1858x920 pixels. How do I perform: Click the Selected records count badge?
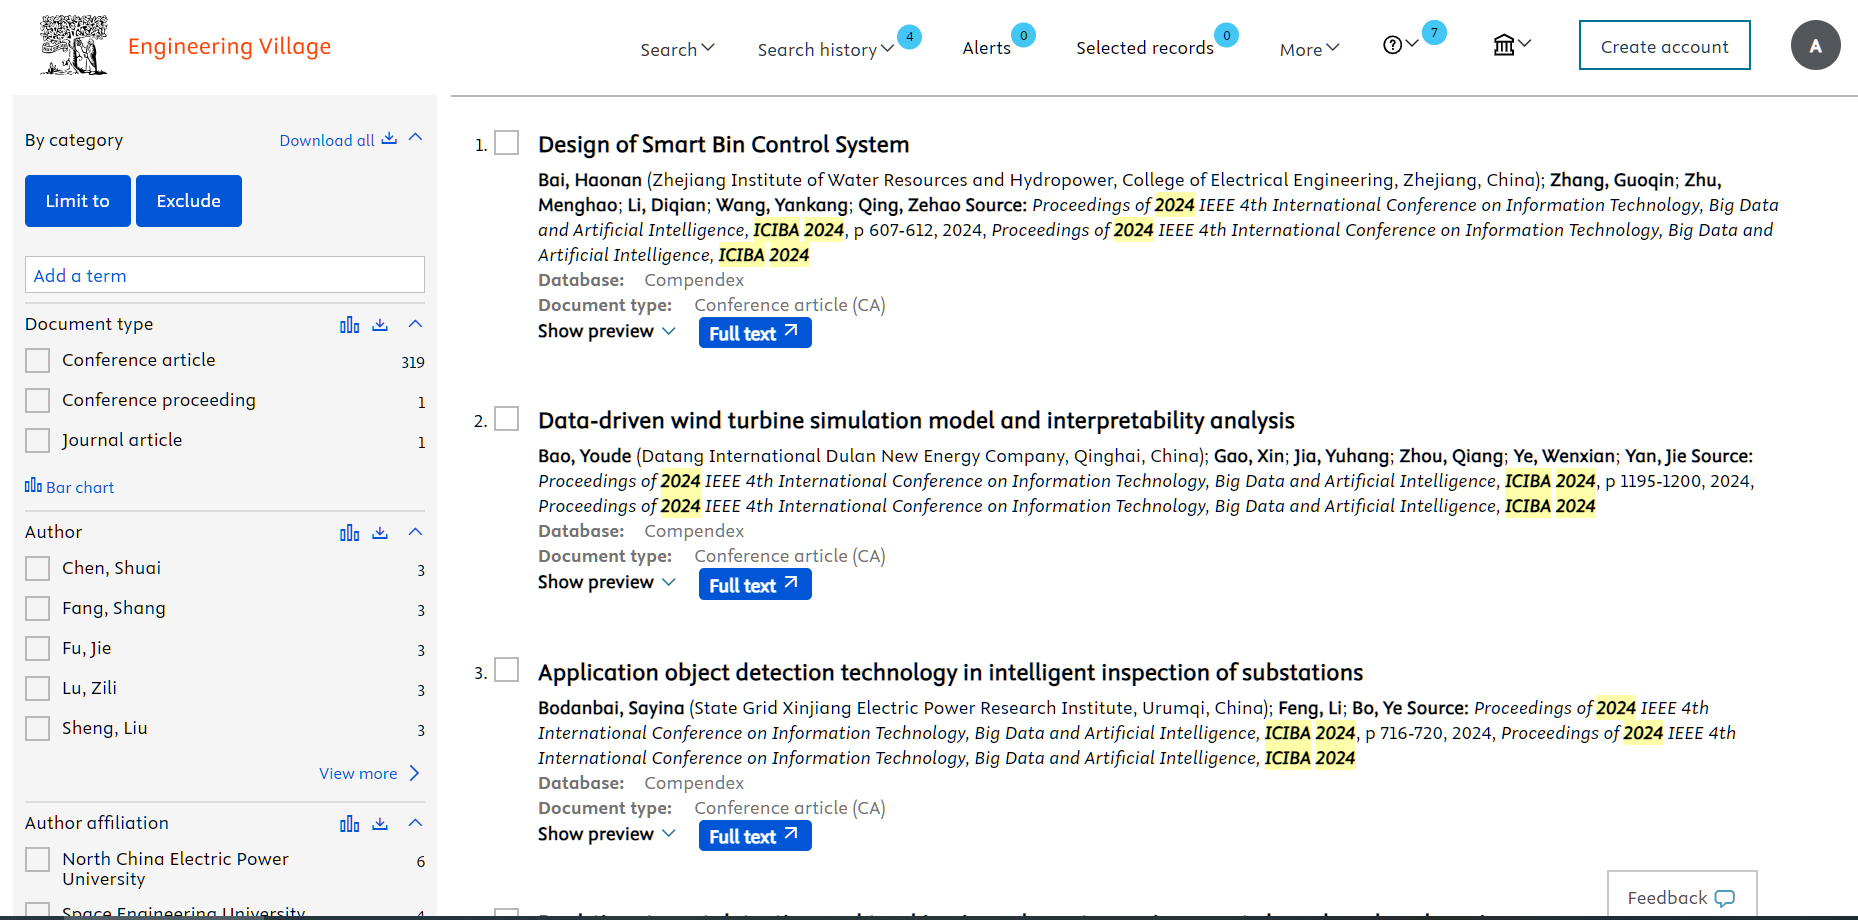point(1226,35)
